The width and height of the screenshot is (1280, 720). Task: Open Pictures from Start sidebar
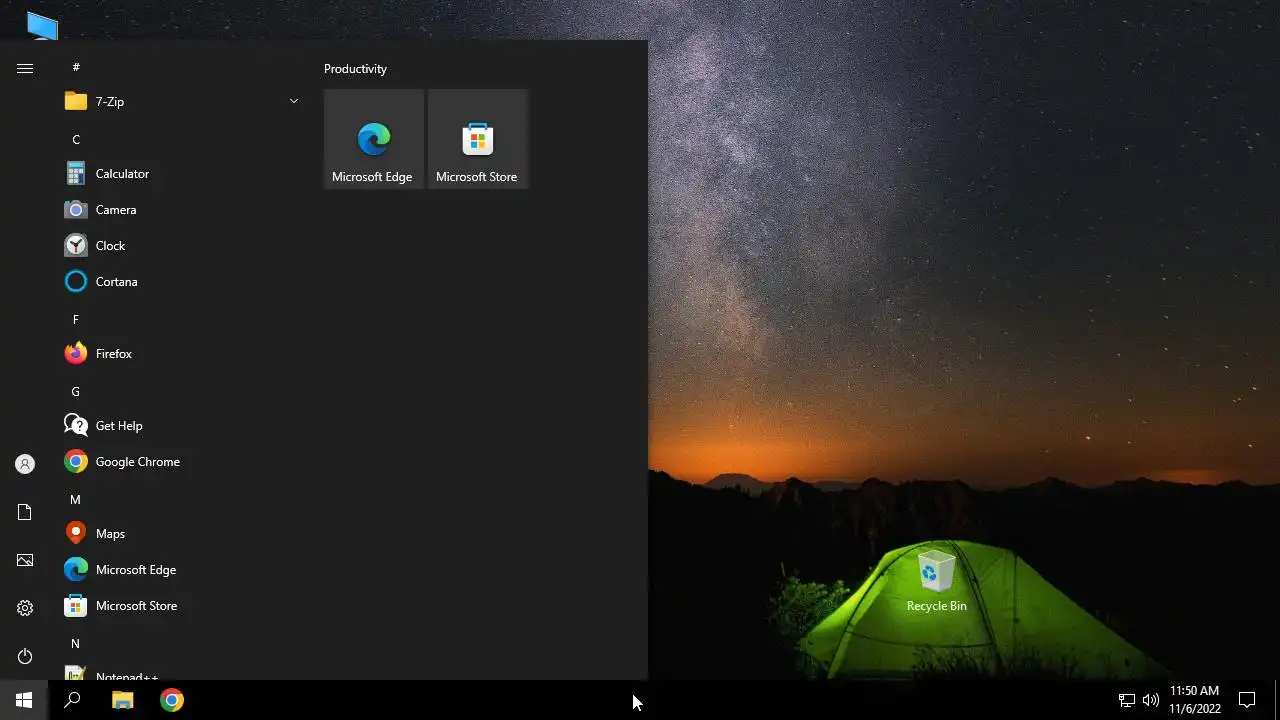[x=25, y=560]
